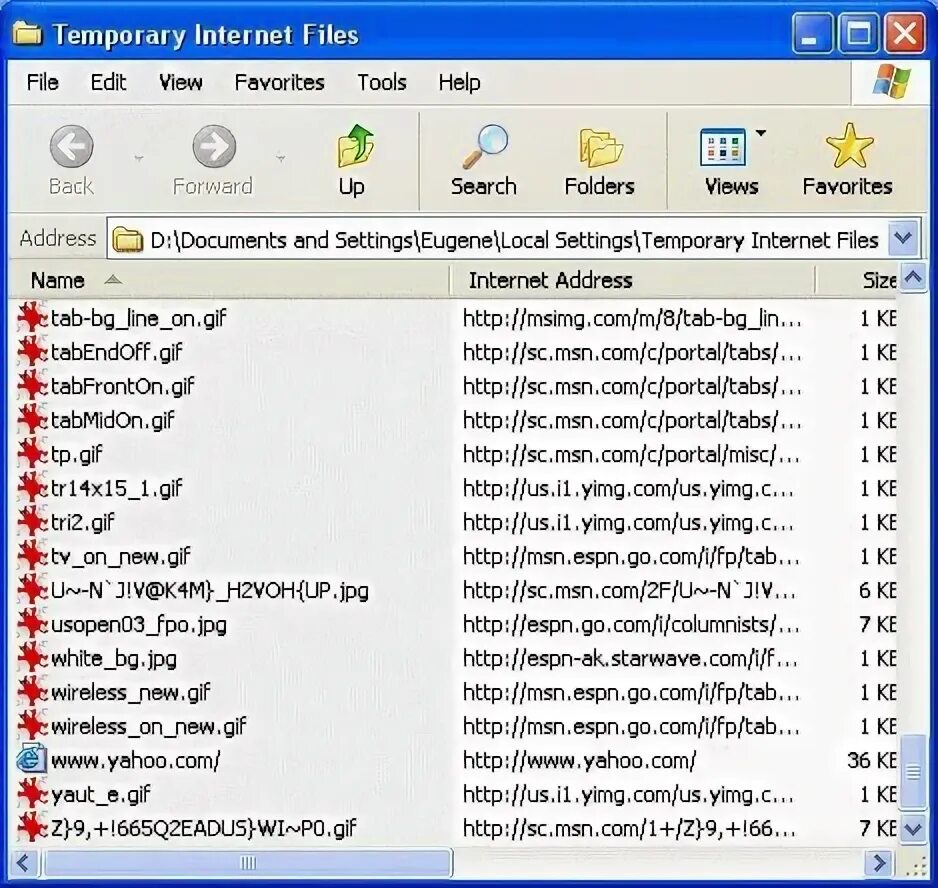Select the tabEndOff.gif file icon
This screenshot has width=938, height=888.
32,352
